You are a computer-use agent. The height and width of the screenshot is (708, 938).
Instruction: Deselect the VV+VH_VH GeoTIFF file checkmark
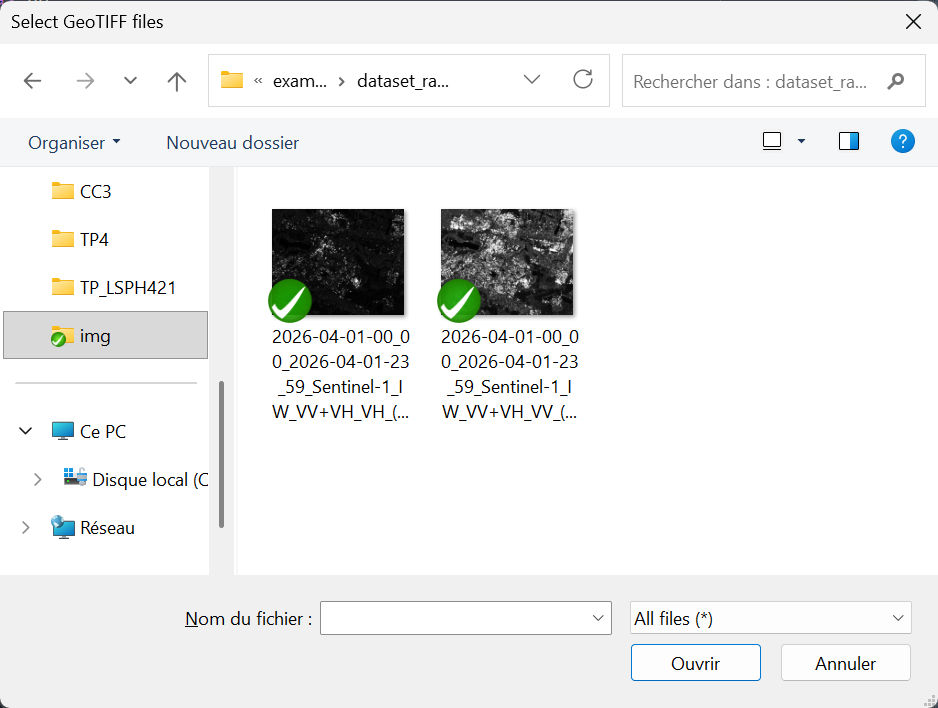click(290, 301)
